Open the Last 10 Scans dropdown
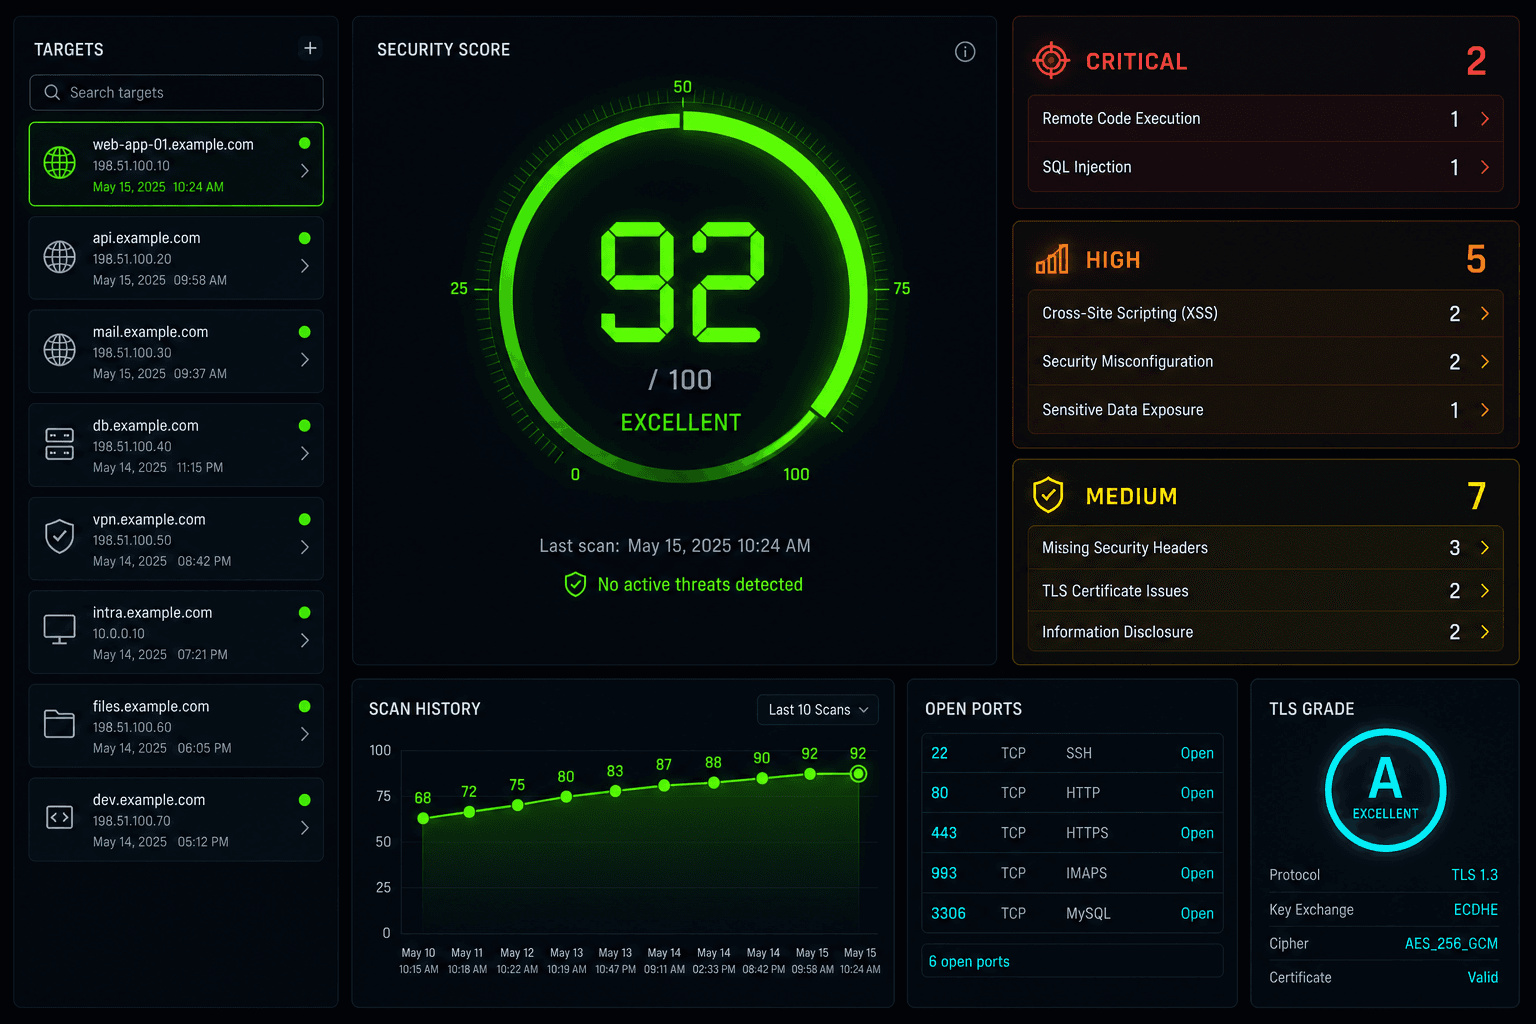The height and width of the screenshot is (1024, 1536). coord(818,709)
